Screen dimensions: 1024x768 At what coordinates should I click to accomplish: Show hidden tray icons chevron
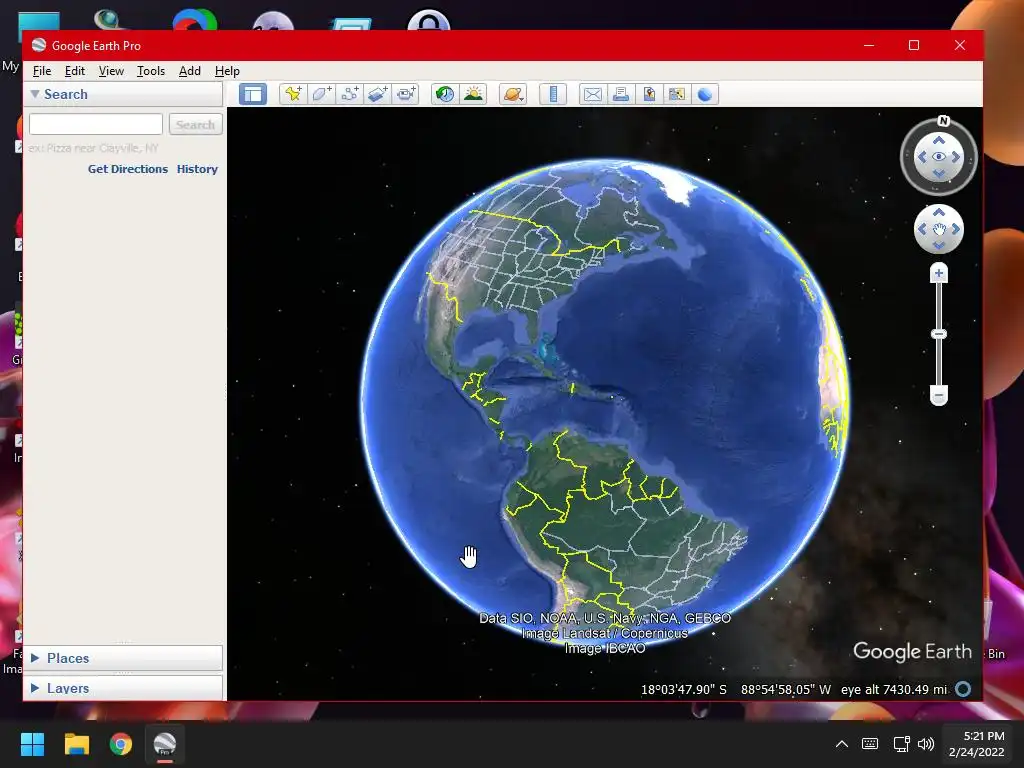(842, 744)
